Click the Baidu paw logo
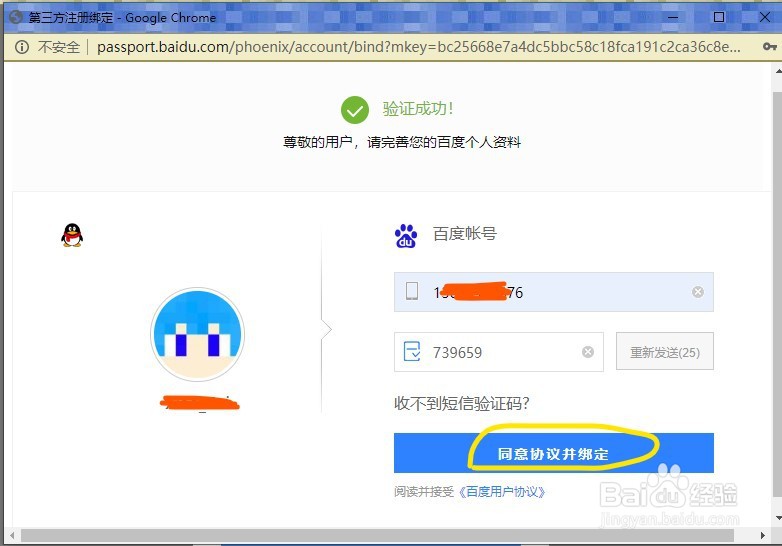This screenshot has height=546, width=782. point(406,236)
